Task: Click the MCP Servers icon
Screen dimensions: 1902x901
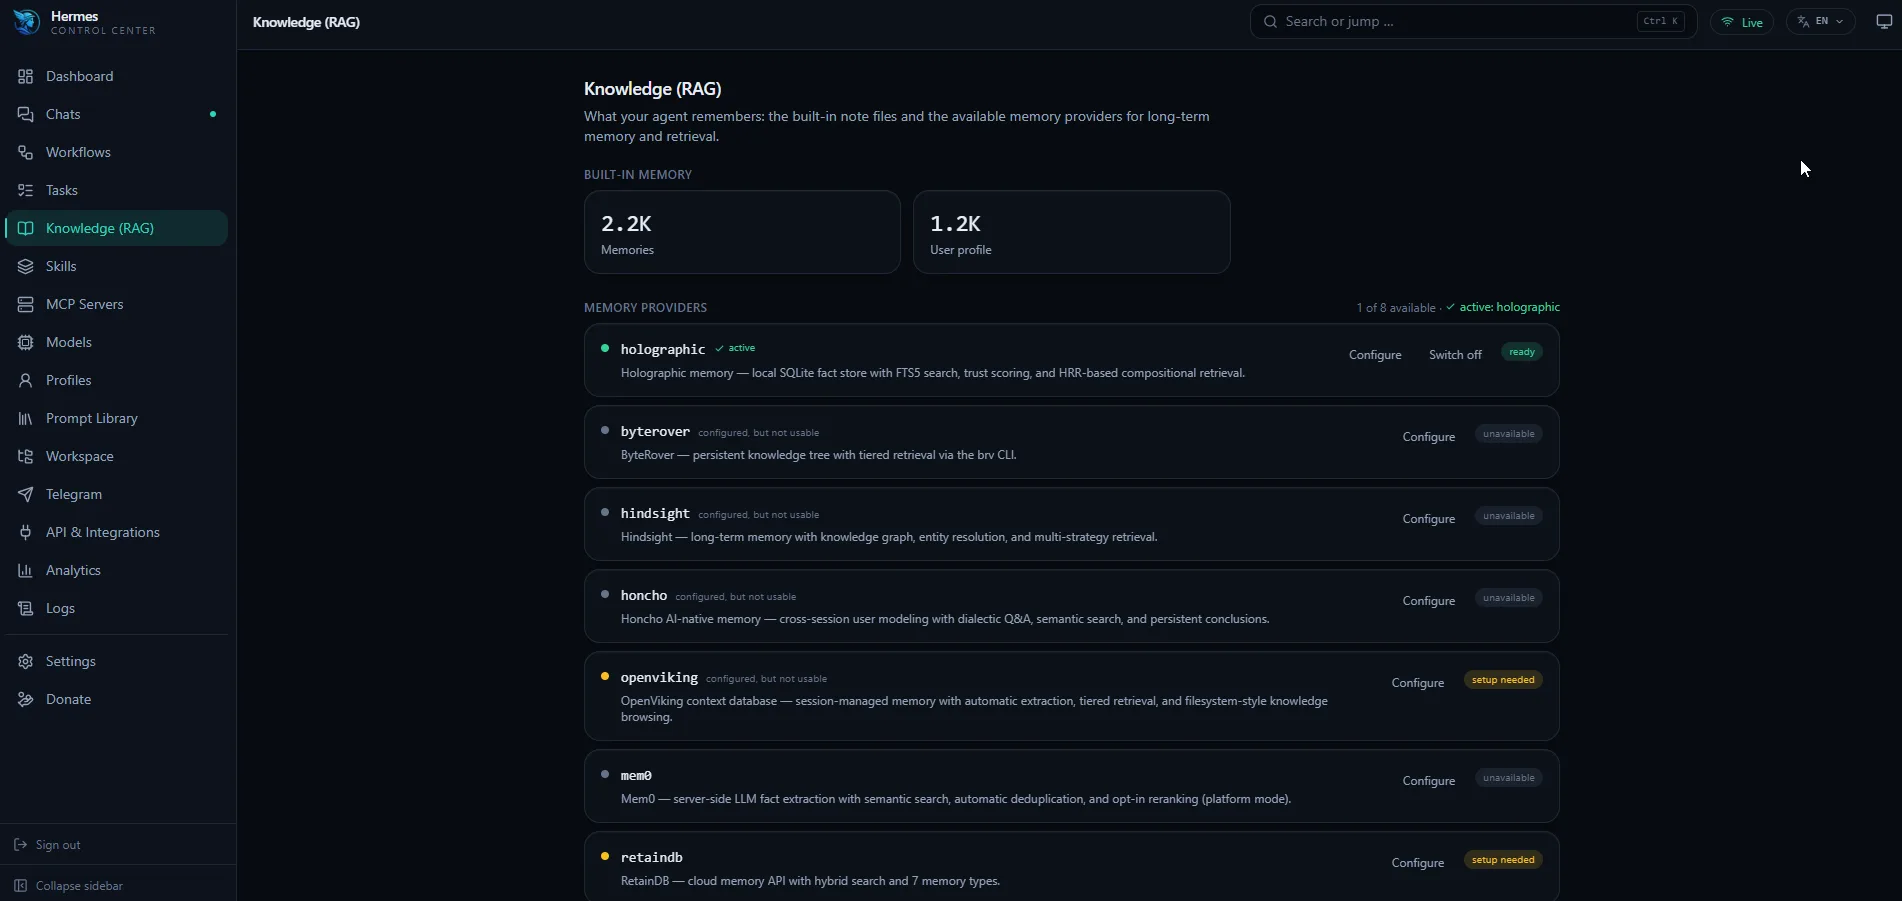Action: pyautogui.click(x=25, y=304)
